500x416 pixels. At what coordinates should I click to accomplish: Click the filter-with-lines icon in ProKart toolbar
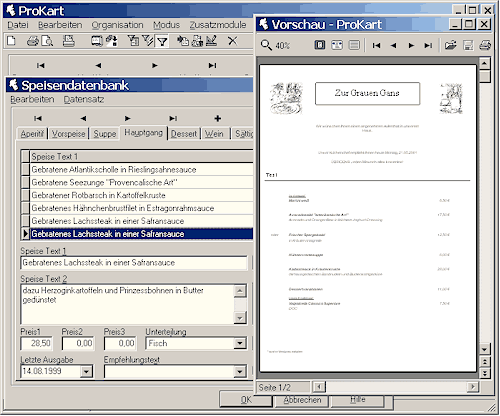tap(148, 41)
